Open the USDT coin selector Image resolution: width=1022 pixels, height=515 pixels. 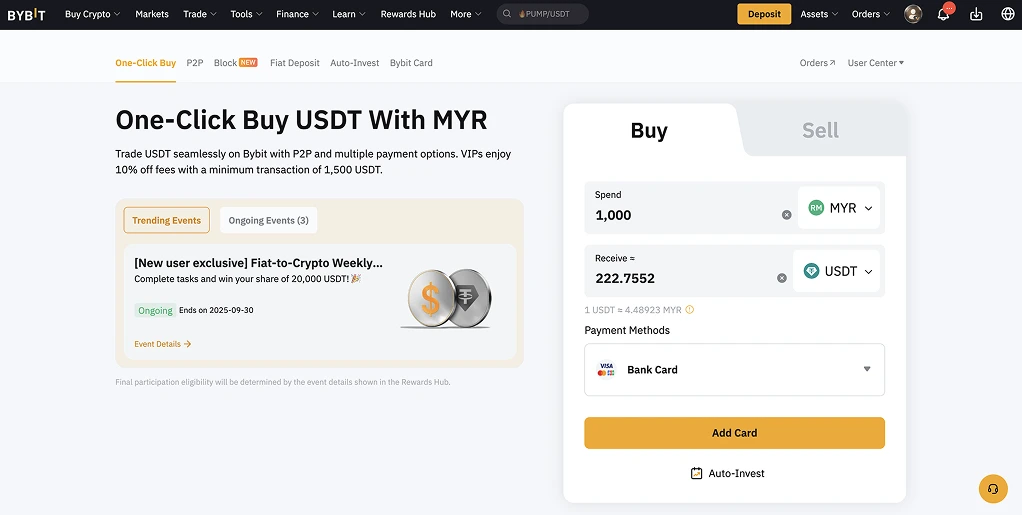(x=836, y=271)
